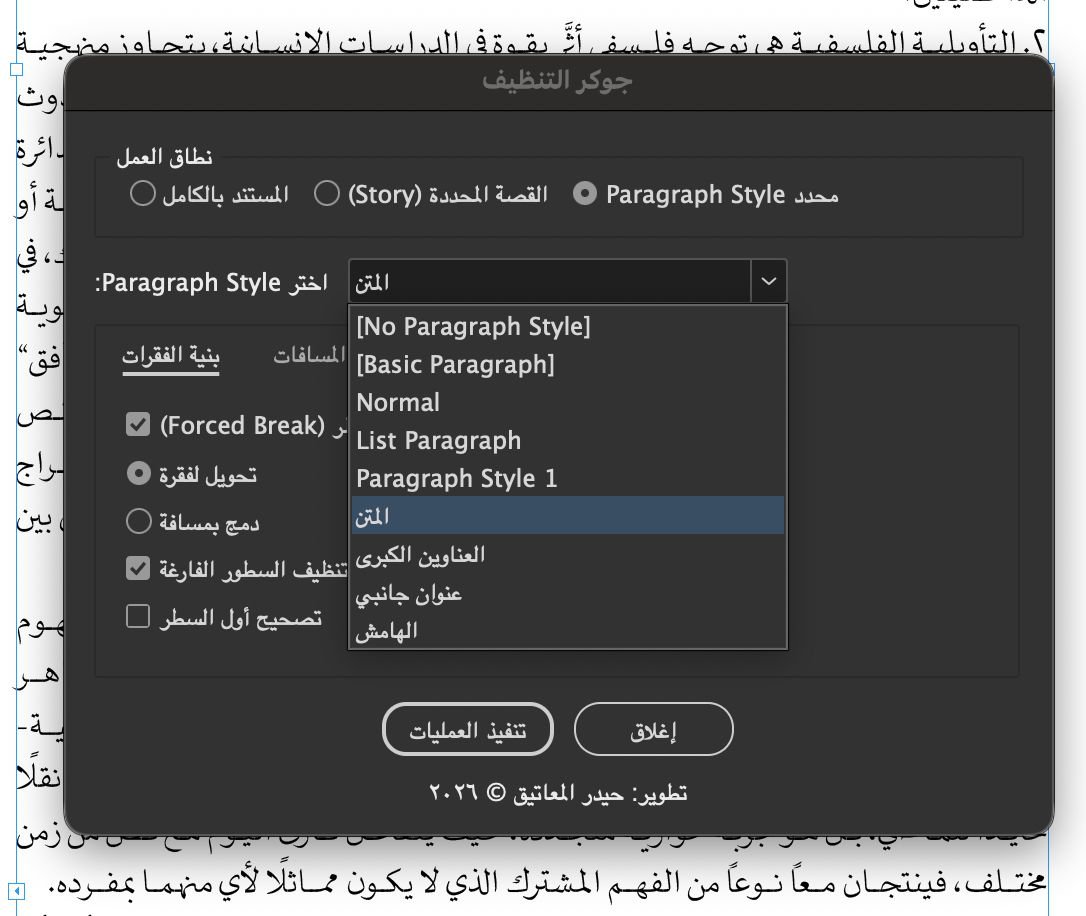Select the "تحويل لفقرة" option

139,473
